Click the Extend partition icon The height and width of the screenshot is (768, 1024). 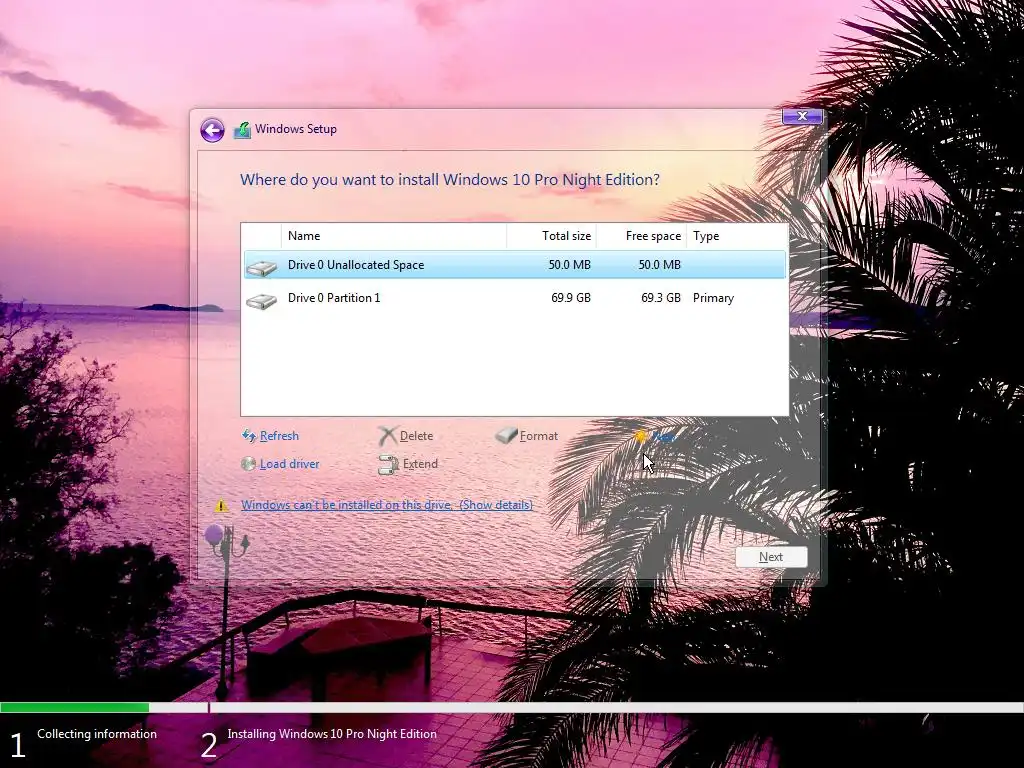point(389,464)
